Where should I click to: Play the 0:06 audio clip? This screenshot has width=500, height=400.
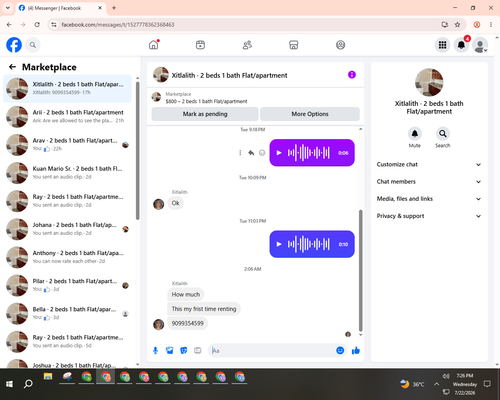[279, 153]
